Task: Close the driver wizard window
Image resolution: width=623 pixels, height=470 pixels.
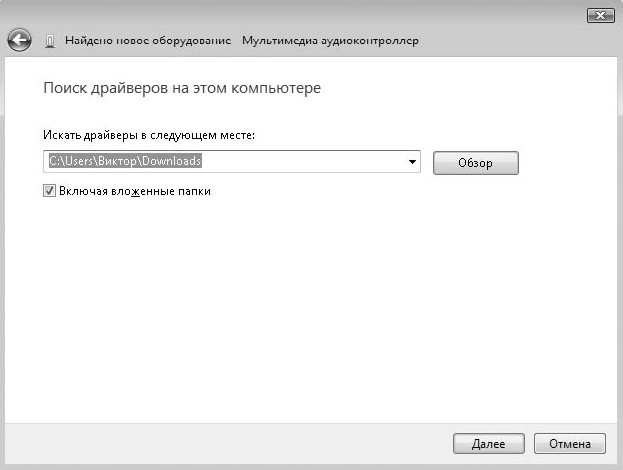Action: pos(600,15)
